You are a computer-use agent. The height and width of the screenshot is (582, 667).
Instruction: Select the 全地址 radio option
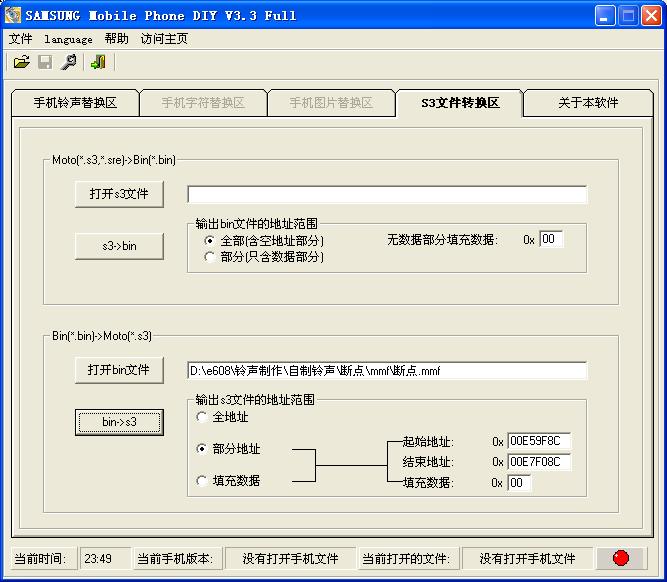click(x=222, y=417)
